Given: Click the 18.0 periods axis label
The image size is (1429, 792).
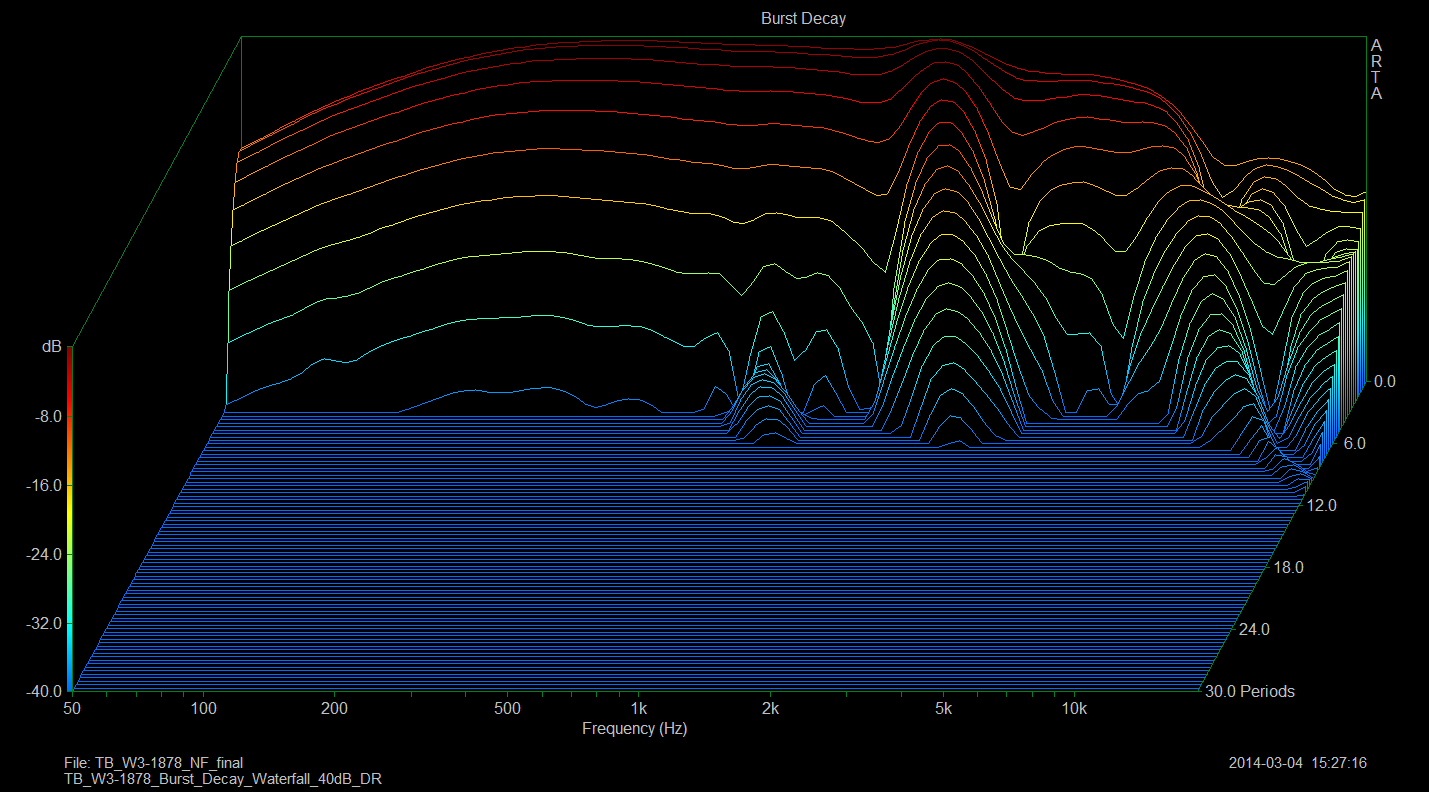Looking at the screenshot, I should (1288, 568).
